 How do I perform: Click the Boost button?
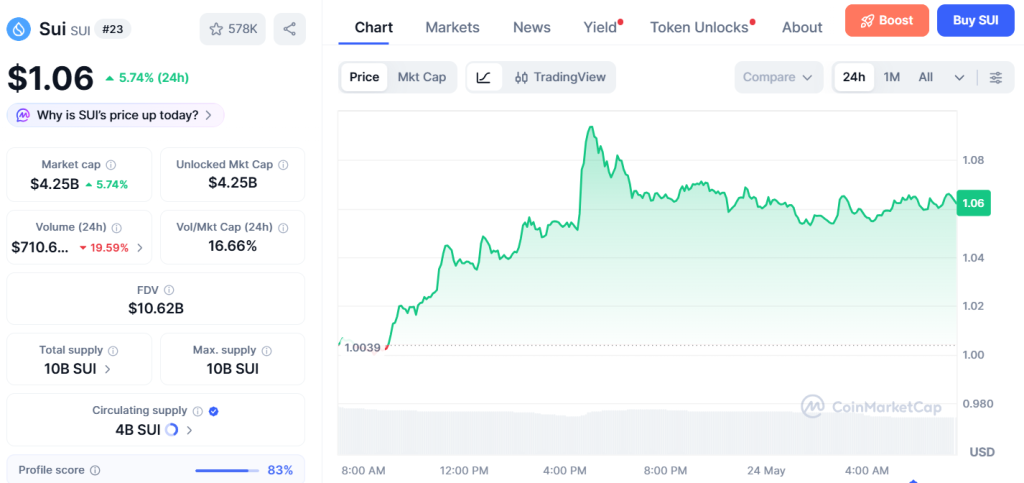click(887, 20)
